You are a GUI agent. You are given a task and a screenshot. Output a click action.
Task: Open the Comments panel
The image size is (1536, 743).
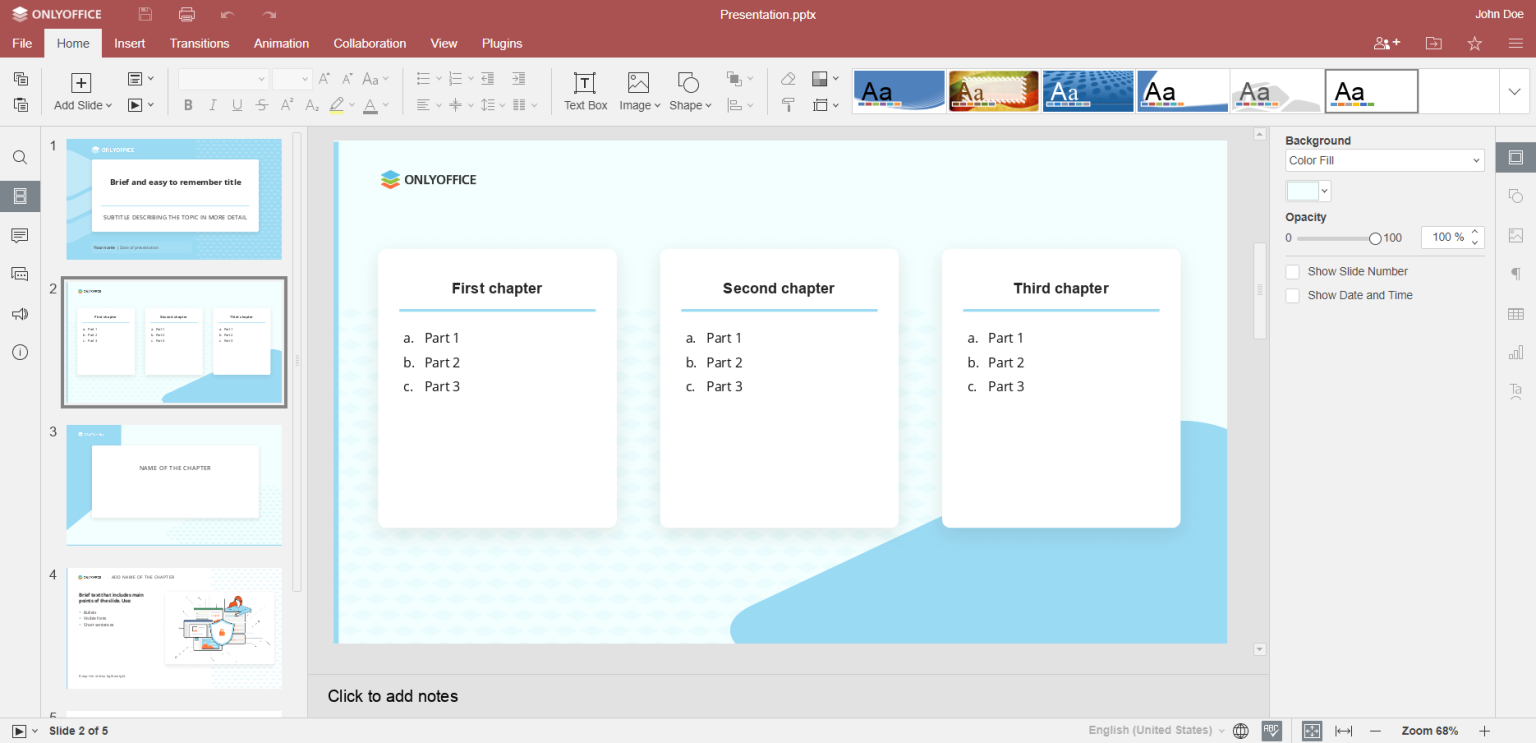[x=19, y=235]
